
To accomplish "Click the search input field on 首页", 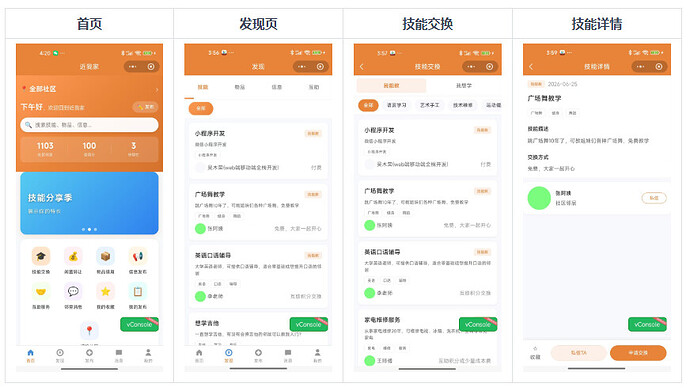I will (89, 125).
